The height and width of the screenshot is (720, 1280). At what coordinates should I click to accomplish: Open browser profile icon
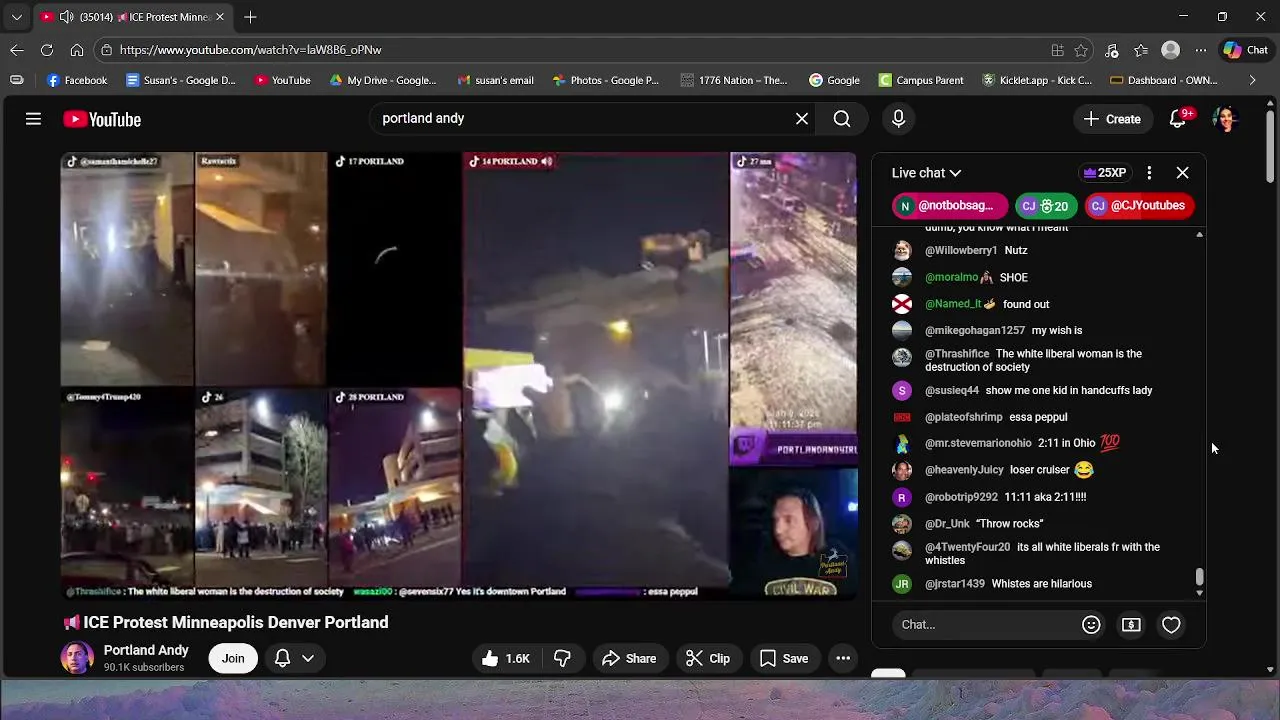1170,50
